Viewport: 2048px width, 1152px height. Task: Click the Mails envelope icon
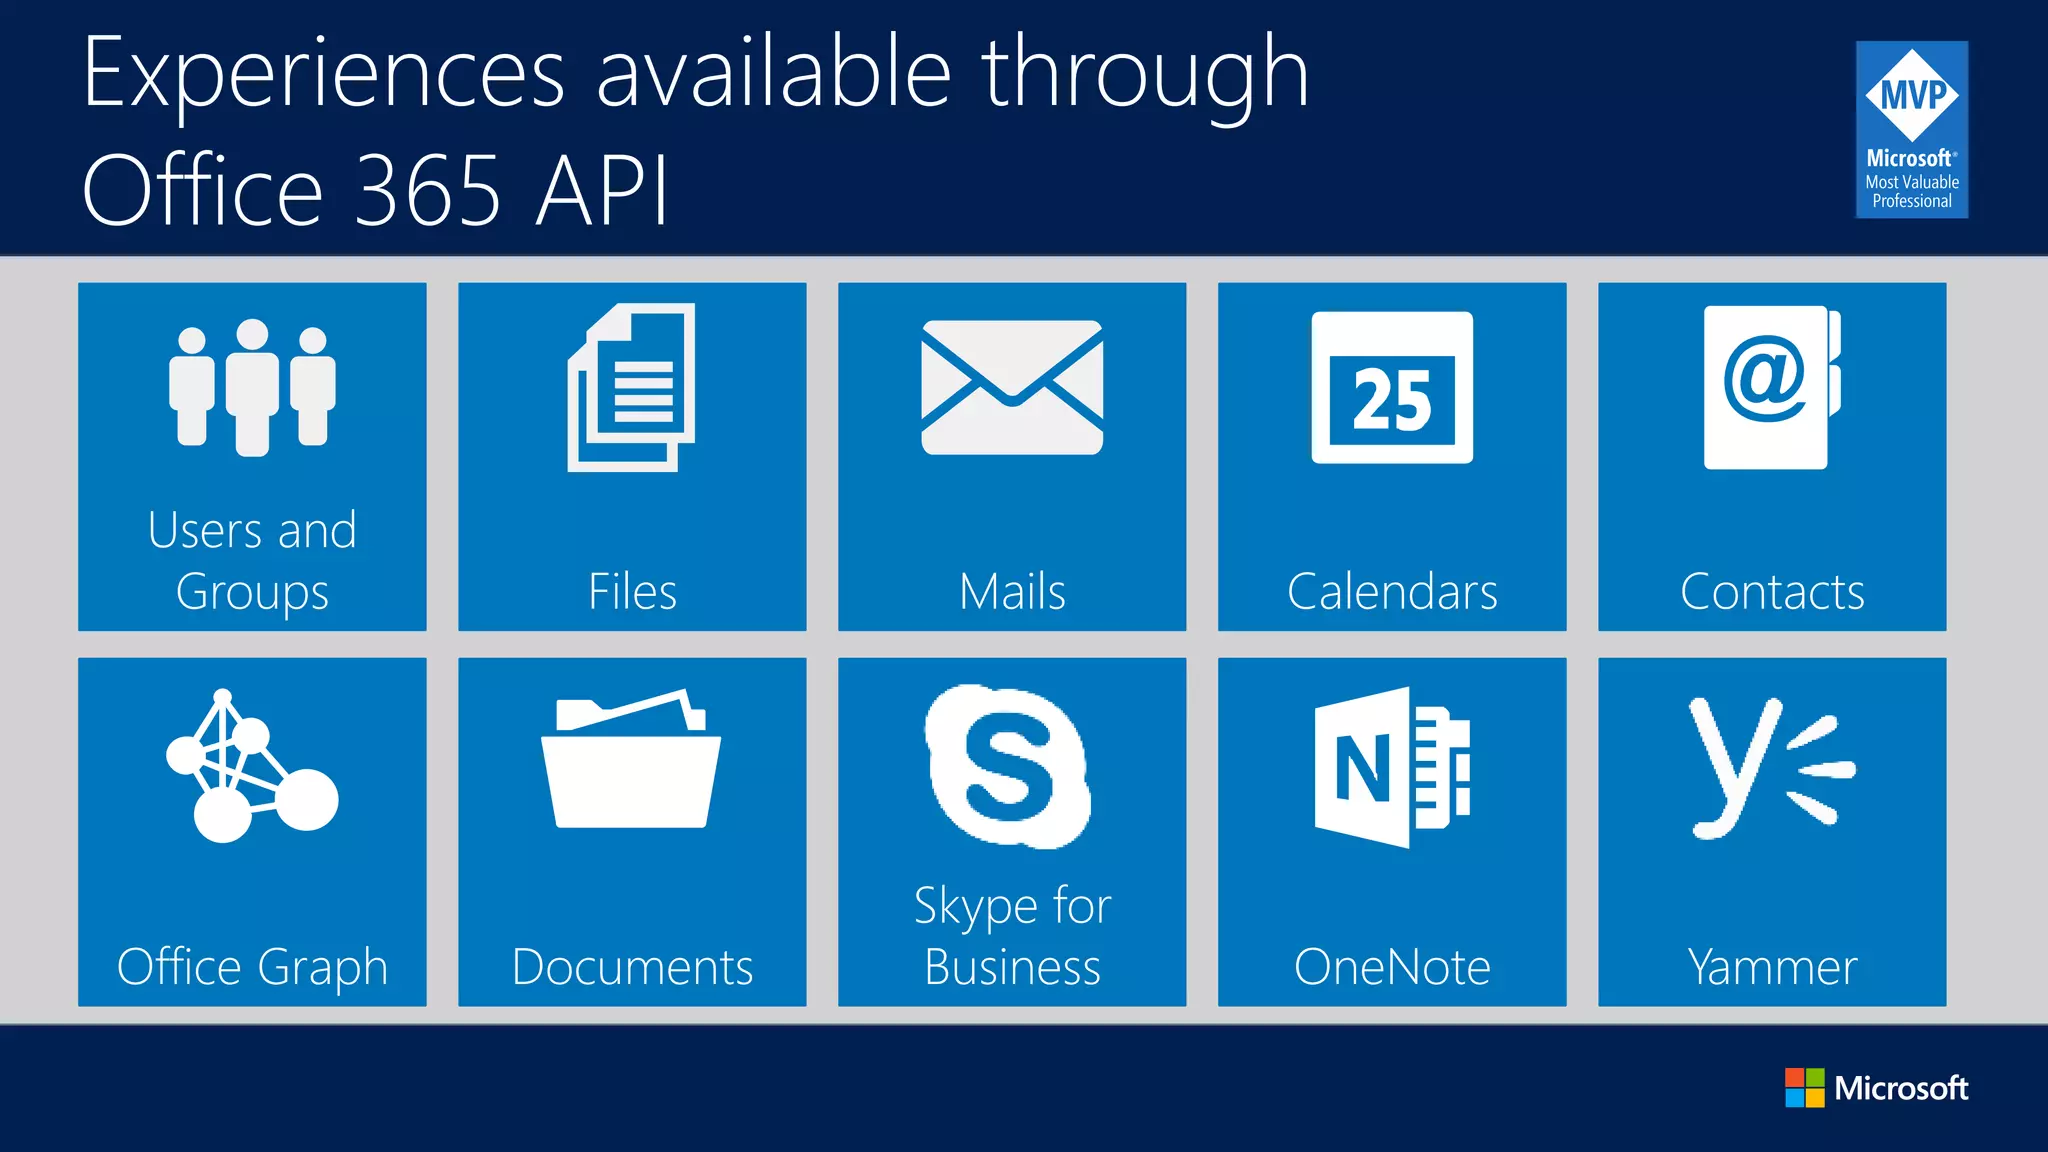[1012, 387]
